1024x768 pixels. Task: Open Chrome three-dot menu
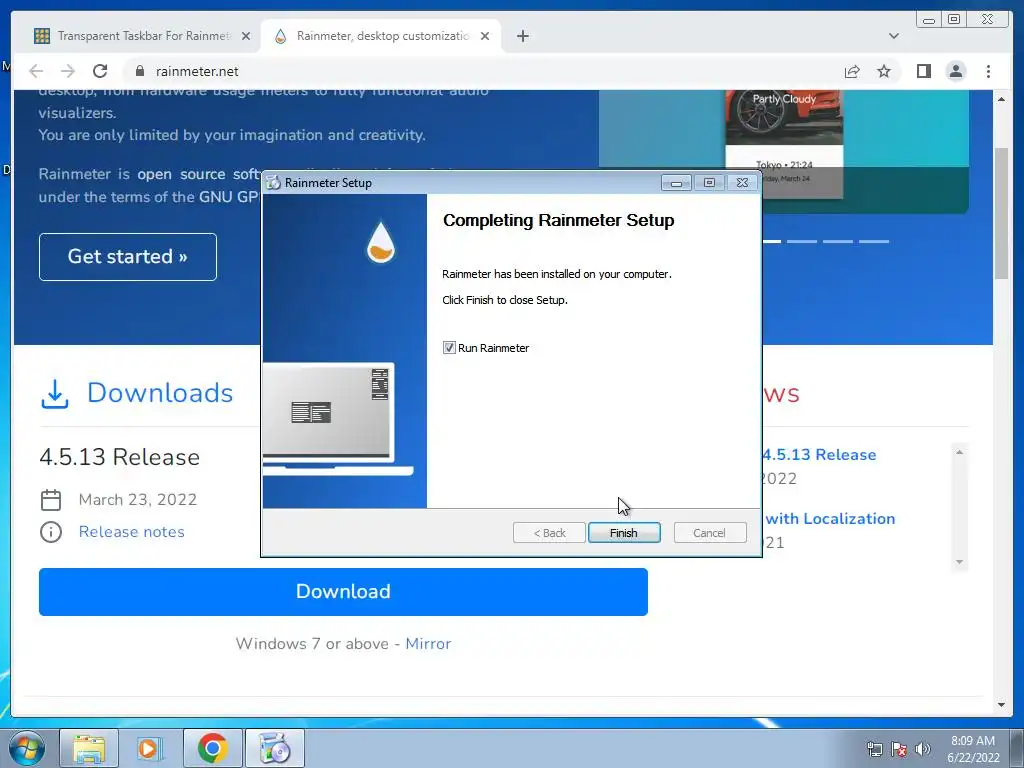(988, 71)
